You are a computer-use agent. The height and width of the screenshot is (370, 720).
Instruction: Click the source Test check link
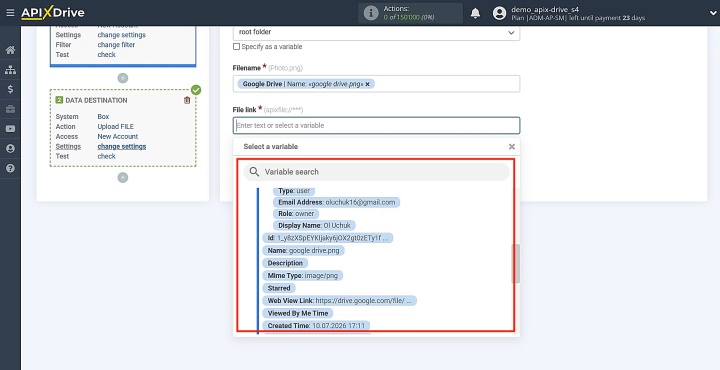pyautogui.click(x=107, y=55)
